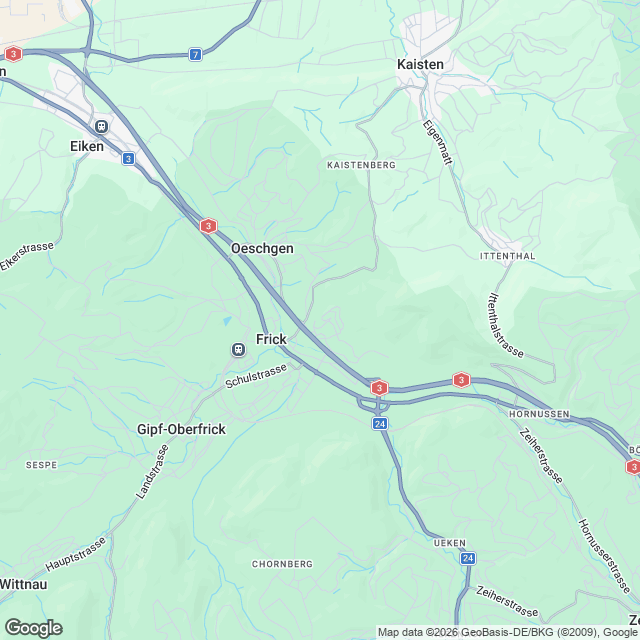This screenshot has height=640, width=640.
Task: Click the blue route 24 shield below the Frick interchange
Action: [380, 424]
